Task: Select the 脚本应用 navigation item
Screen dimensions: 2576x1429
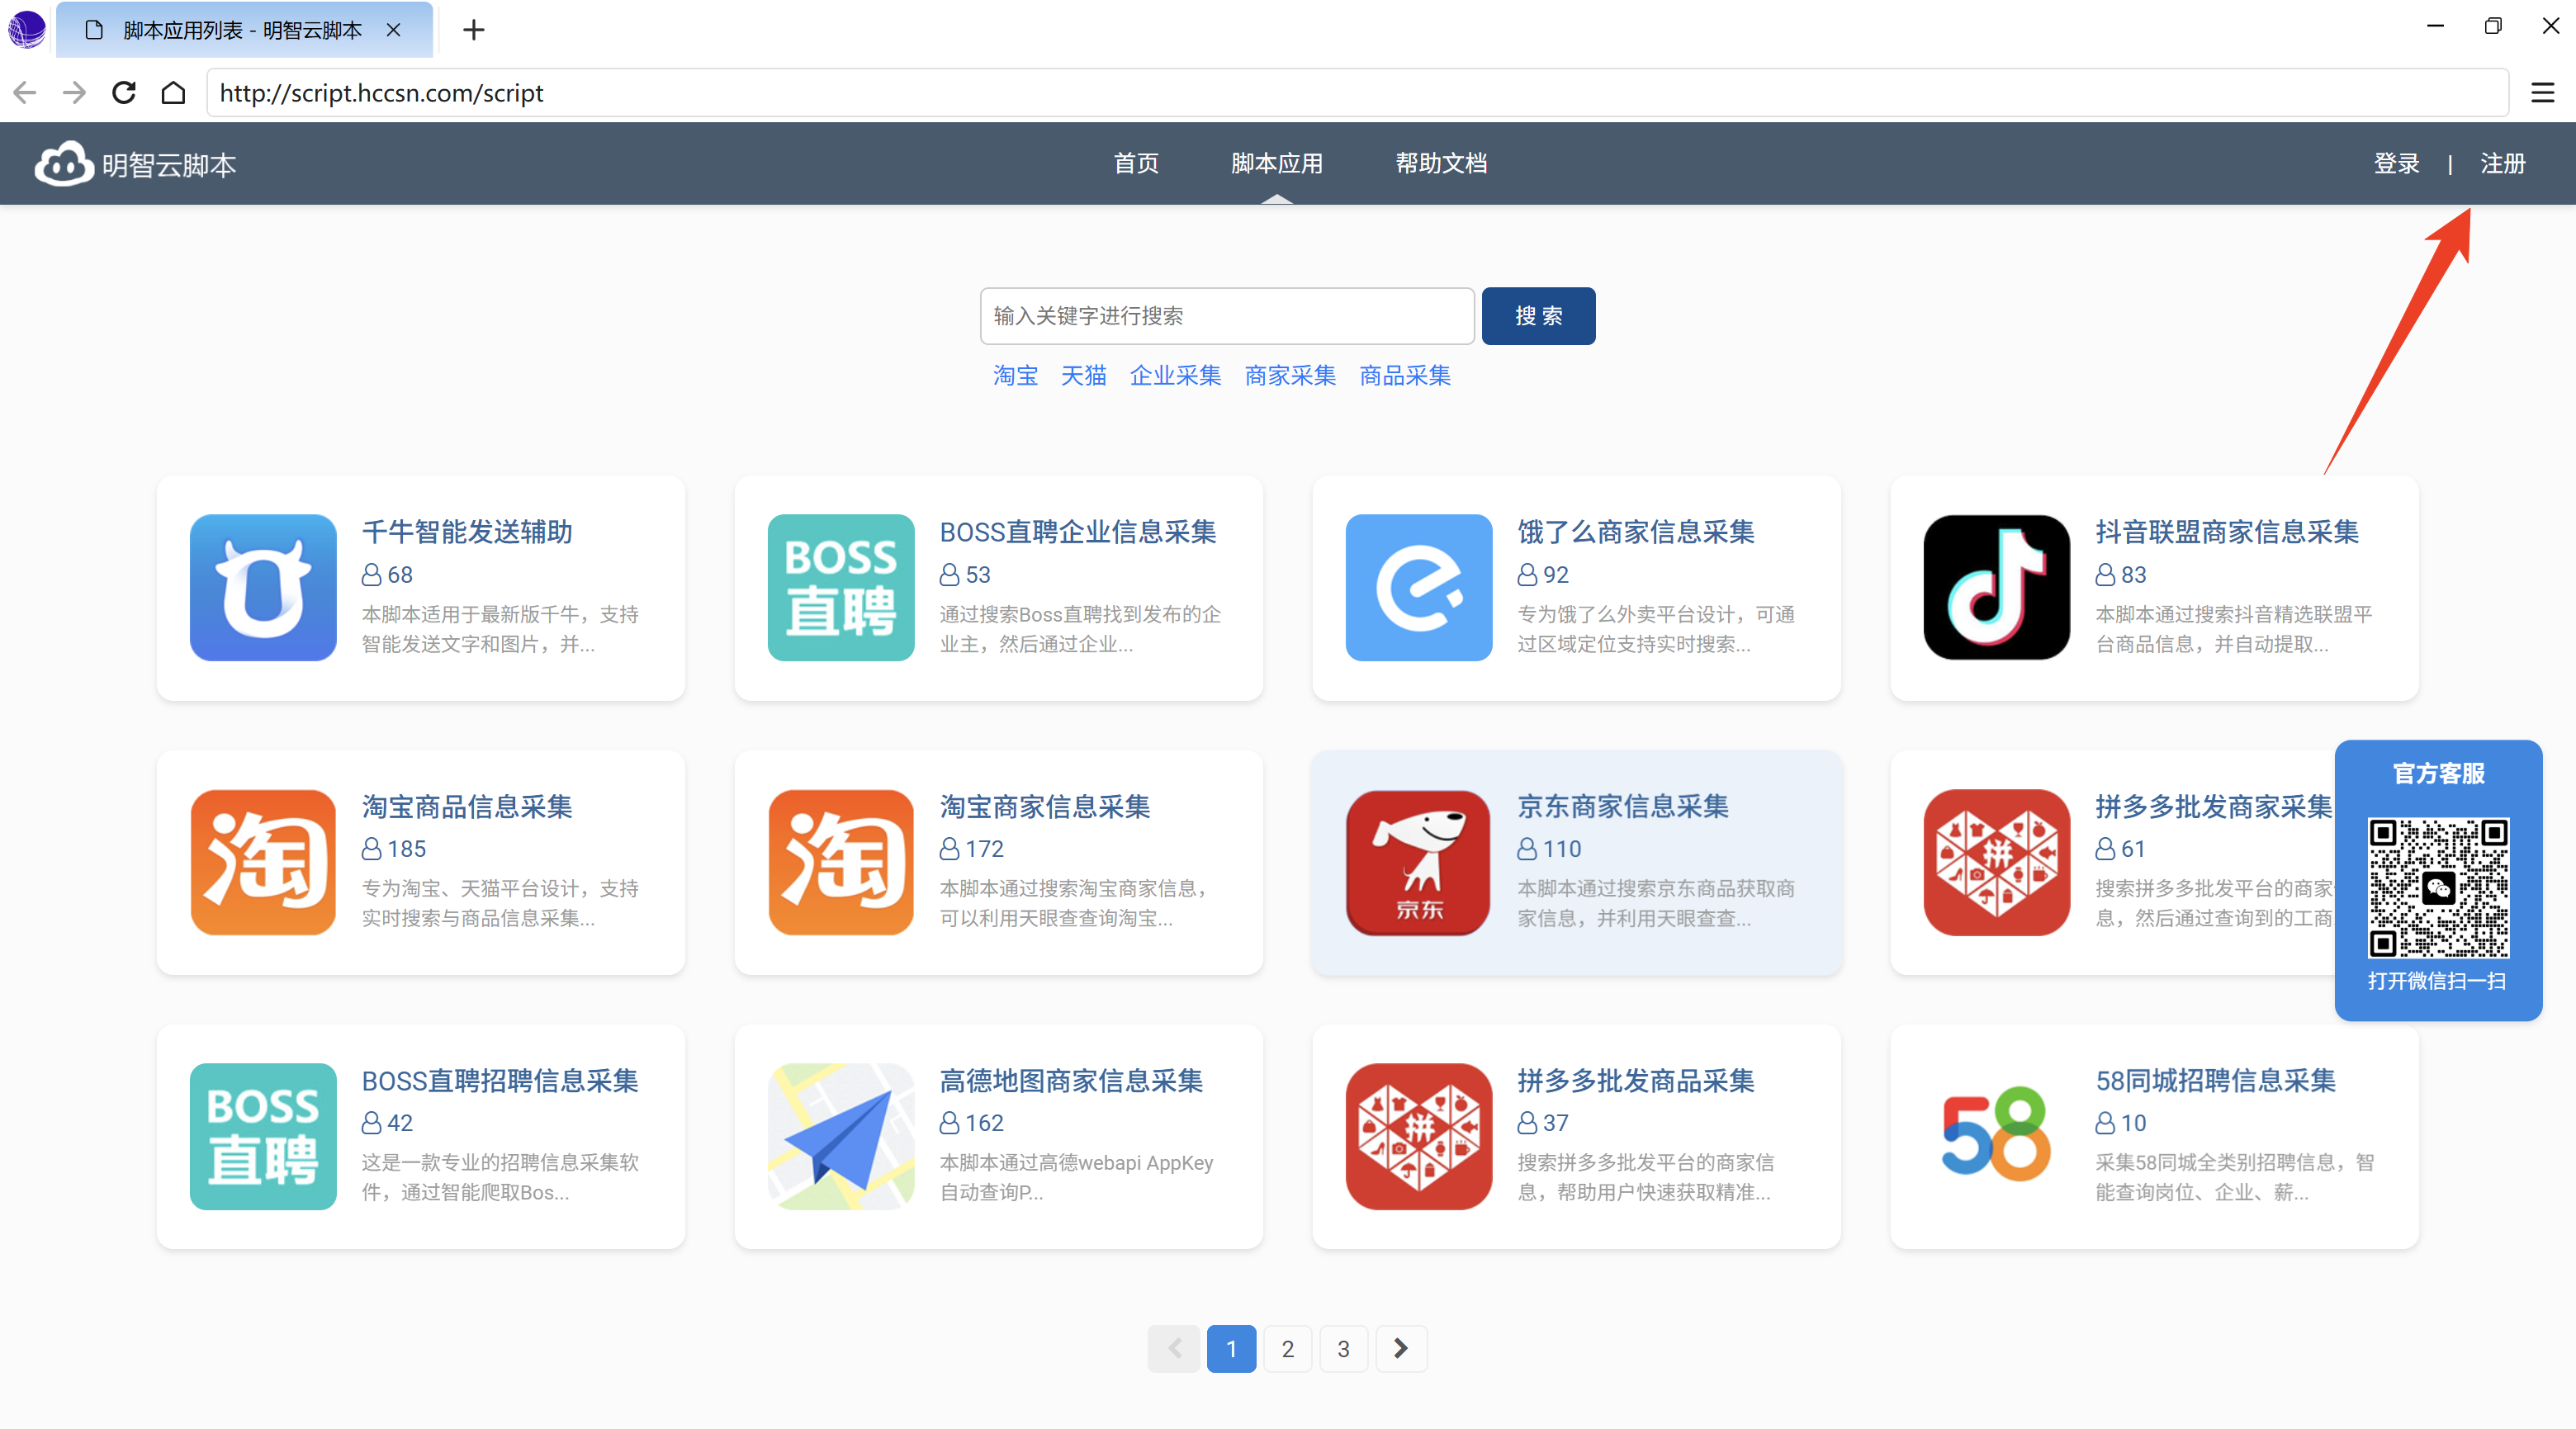Action: [1277, 163]
